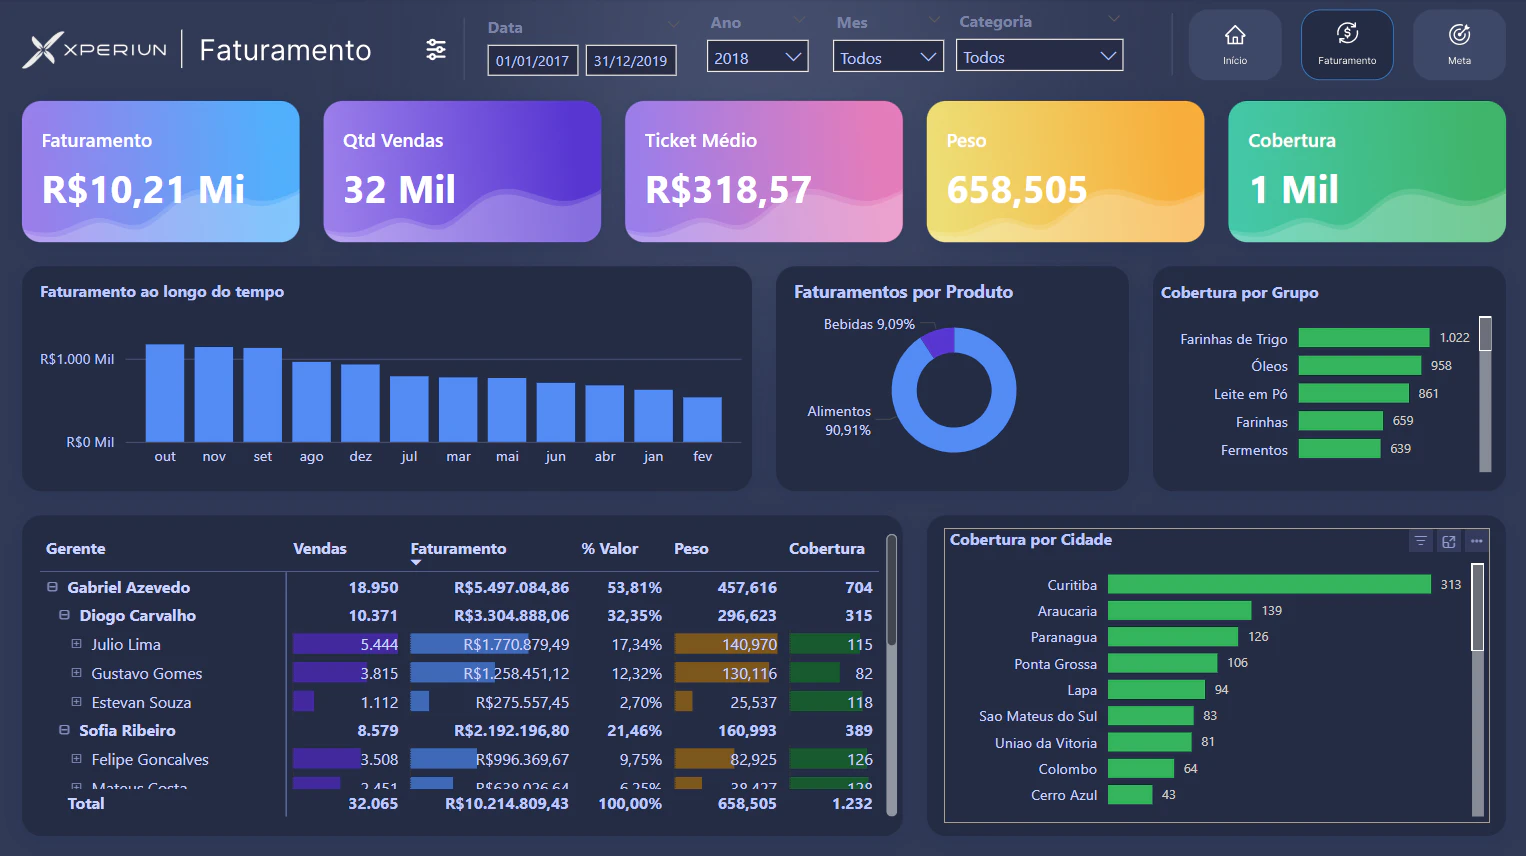Open the Mes dropdown set to Todos
The width and height of the screenshot is (1526, 856).
point(888,57)
